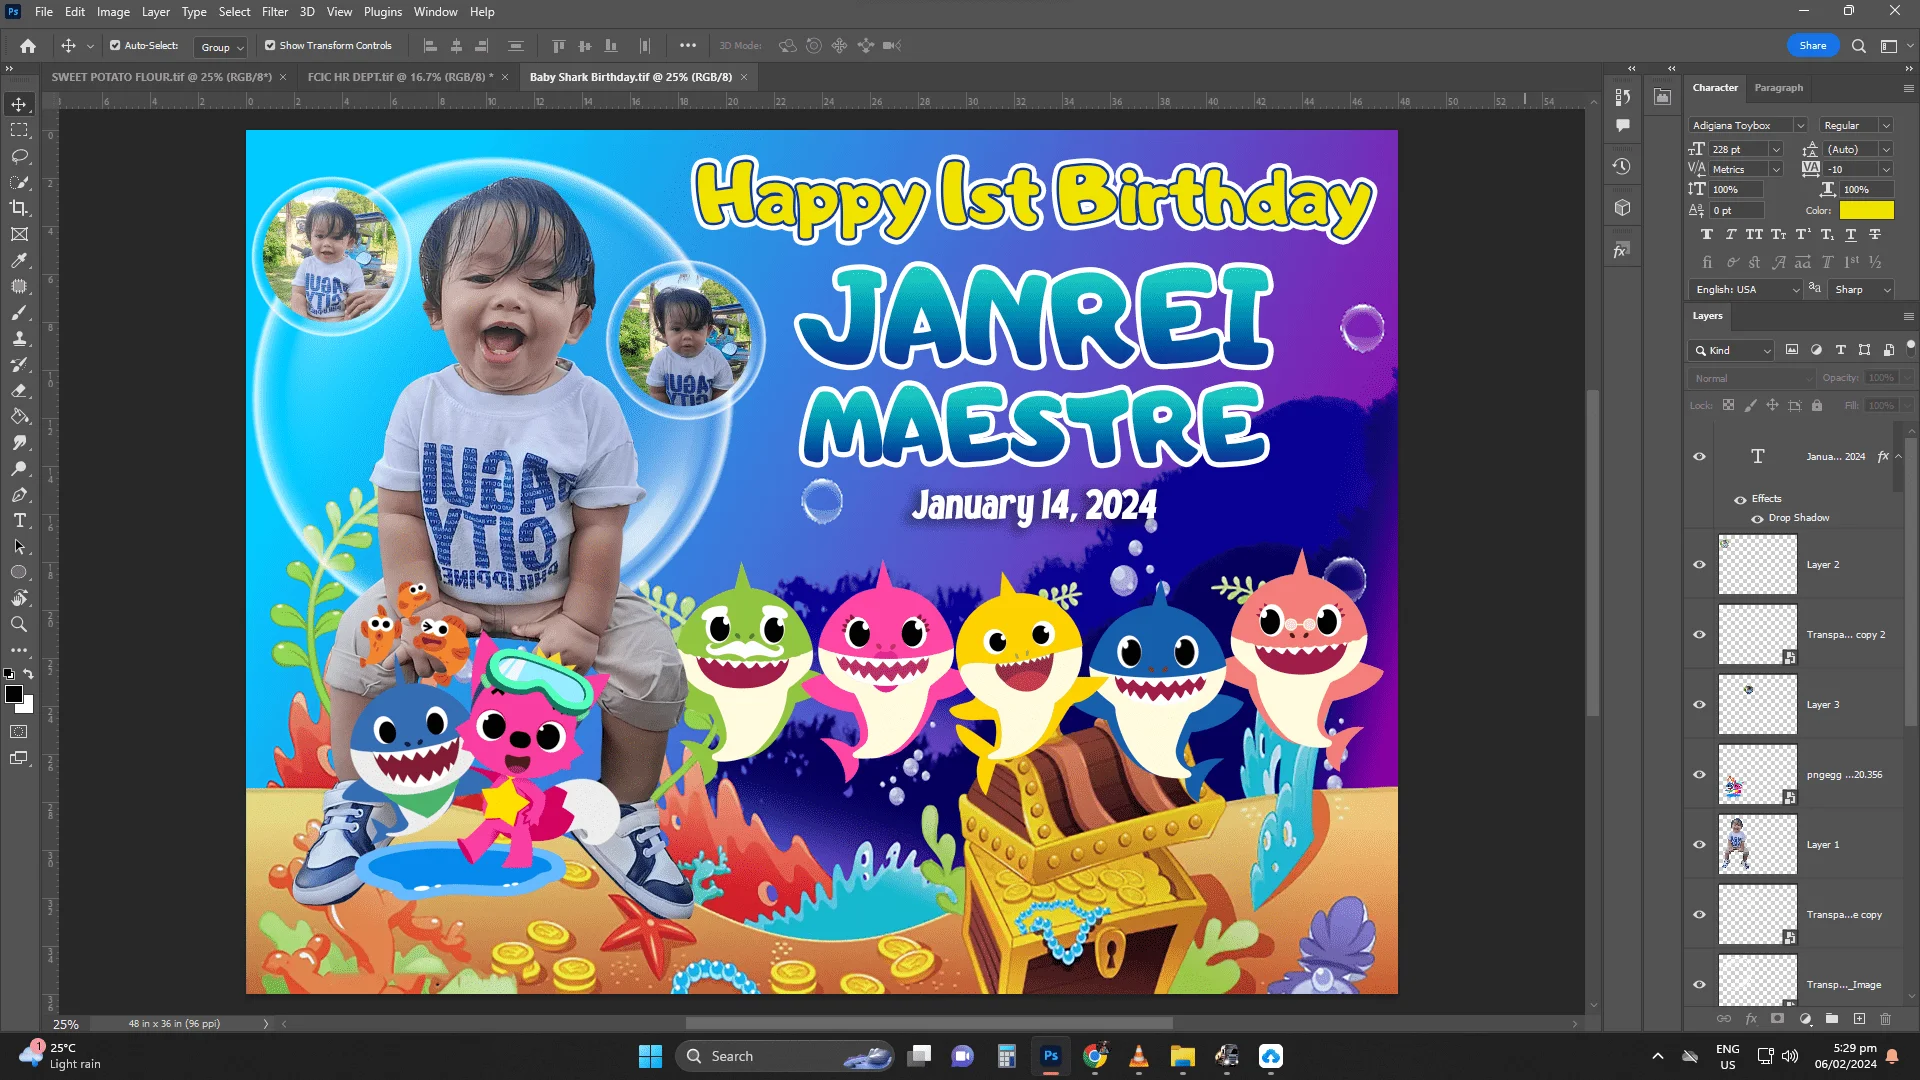The image size is (1920, 1080).
Task: Select the Eyedropper tool
Action: [x=19, y=260]
